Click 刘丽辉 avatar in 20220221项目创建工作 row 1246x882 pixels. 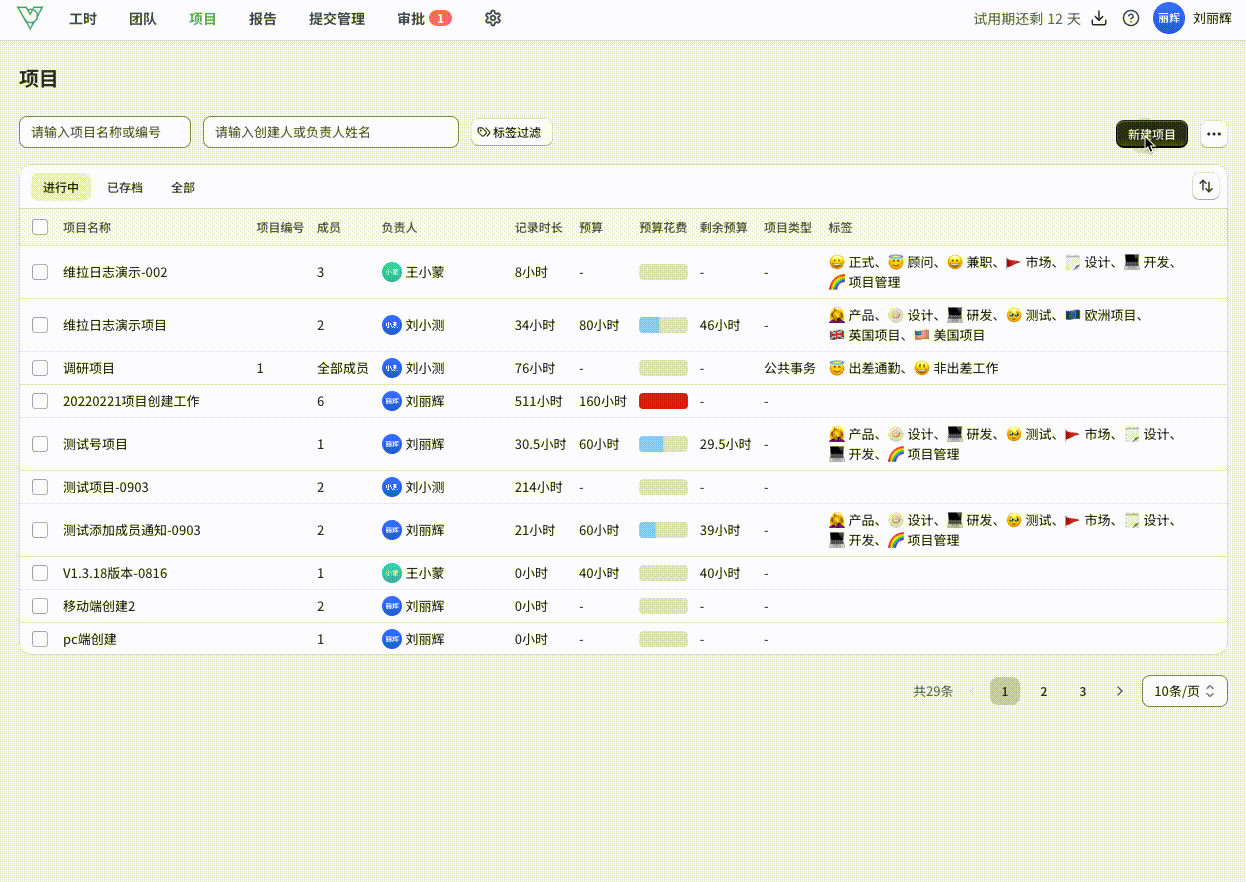[x=392, y=401]
